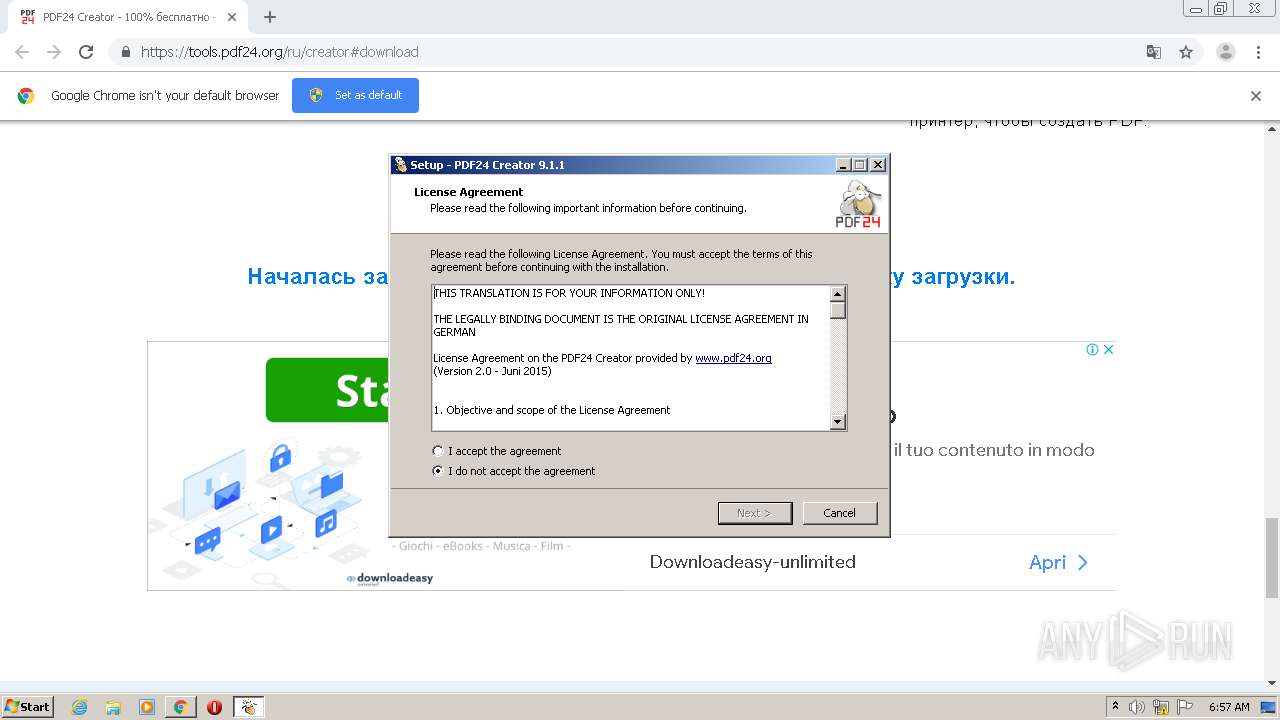The width and height of the screenshot is (1280, 720).
Task: Open the translate page icon
Action: click(x=1153, y=52)
